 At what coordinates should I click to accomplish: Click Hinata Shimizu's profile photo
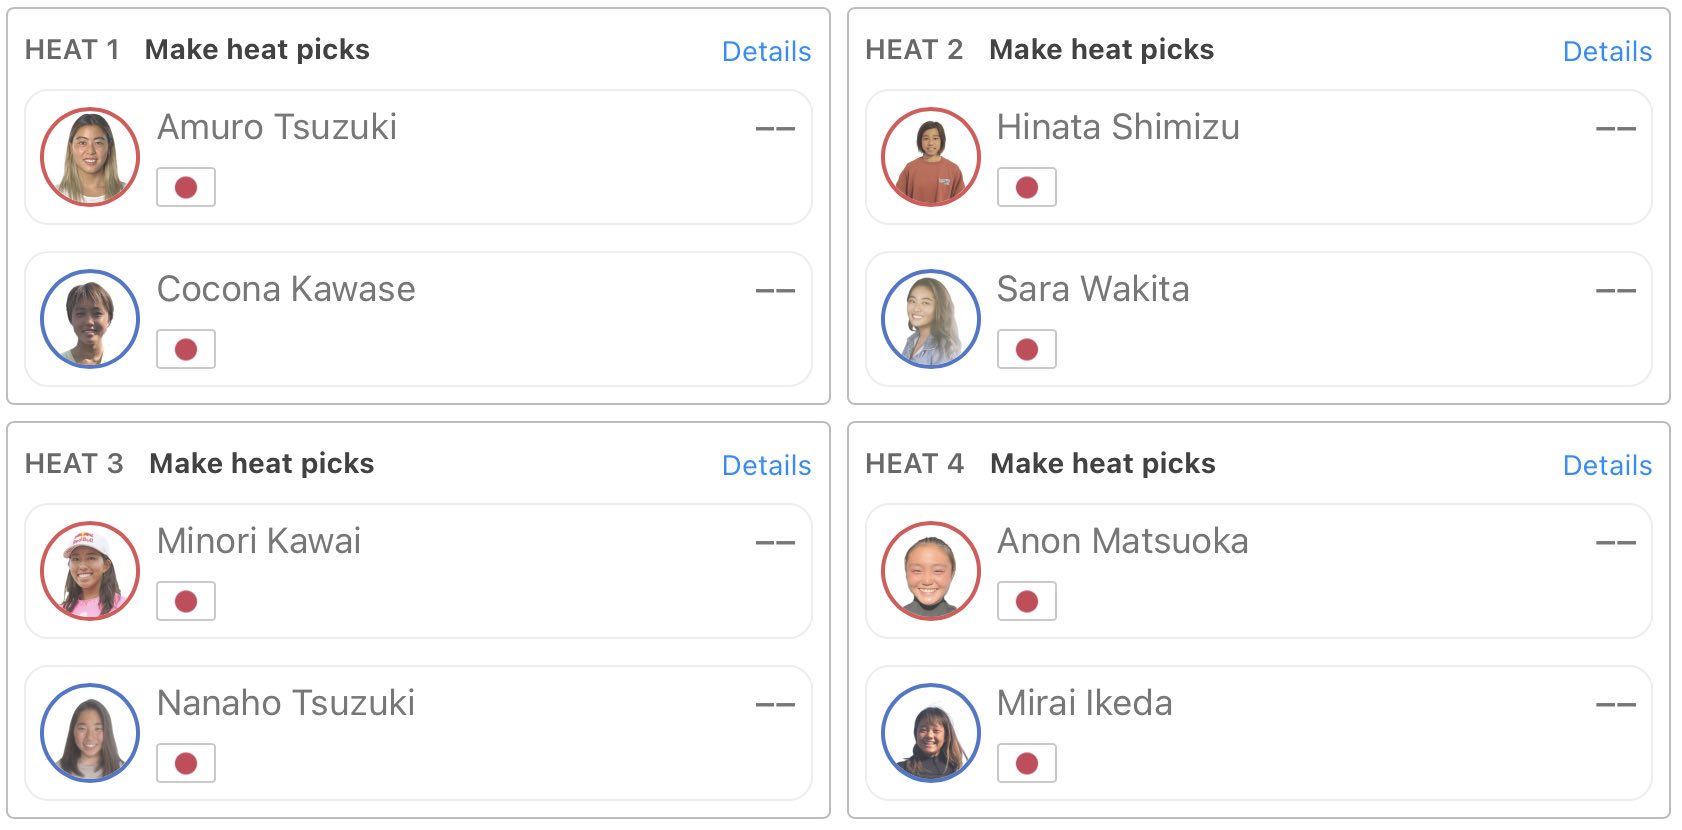click(930, 157)
